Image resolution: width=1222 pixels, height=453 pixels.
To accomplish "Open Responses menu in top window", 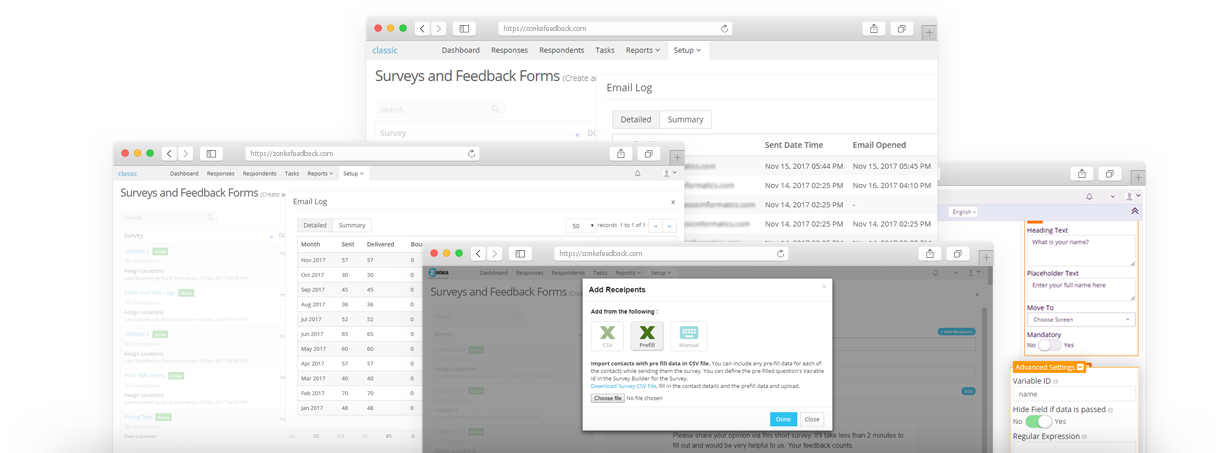I will (509, 50).
